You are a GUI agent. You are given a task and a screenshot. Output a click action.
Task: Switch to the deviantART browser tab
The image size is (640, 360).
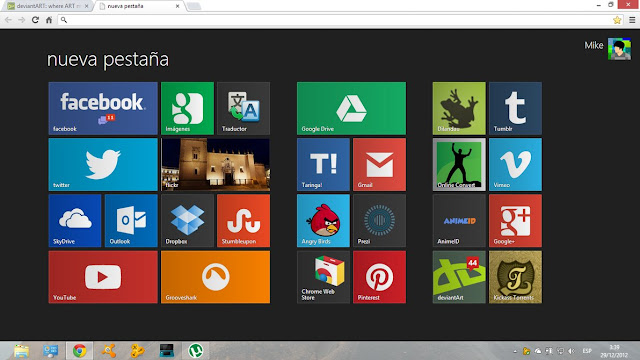pyautogui.click(x=48, y=6)
